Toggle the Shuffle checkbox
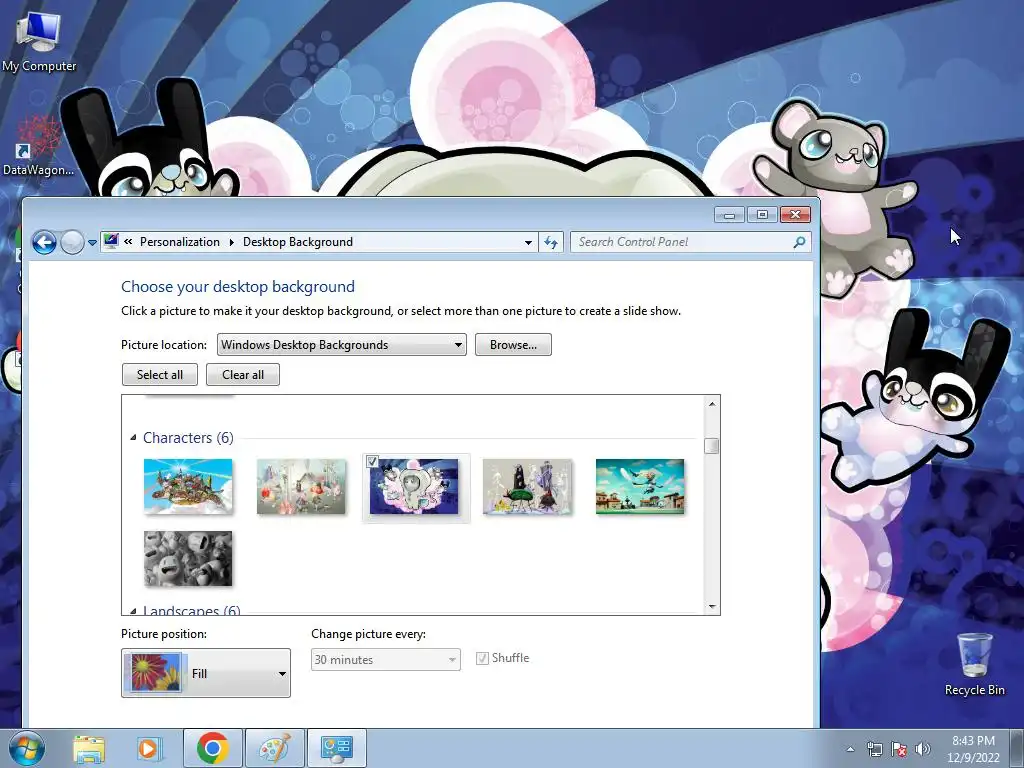Image resolution: width=1024 pixels, height=768 pixels. [x=482, y=658]
